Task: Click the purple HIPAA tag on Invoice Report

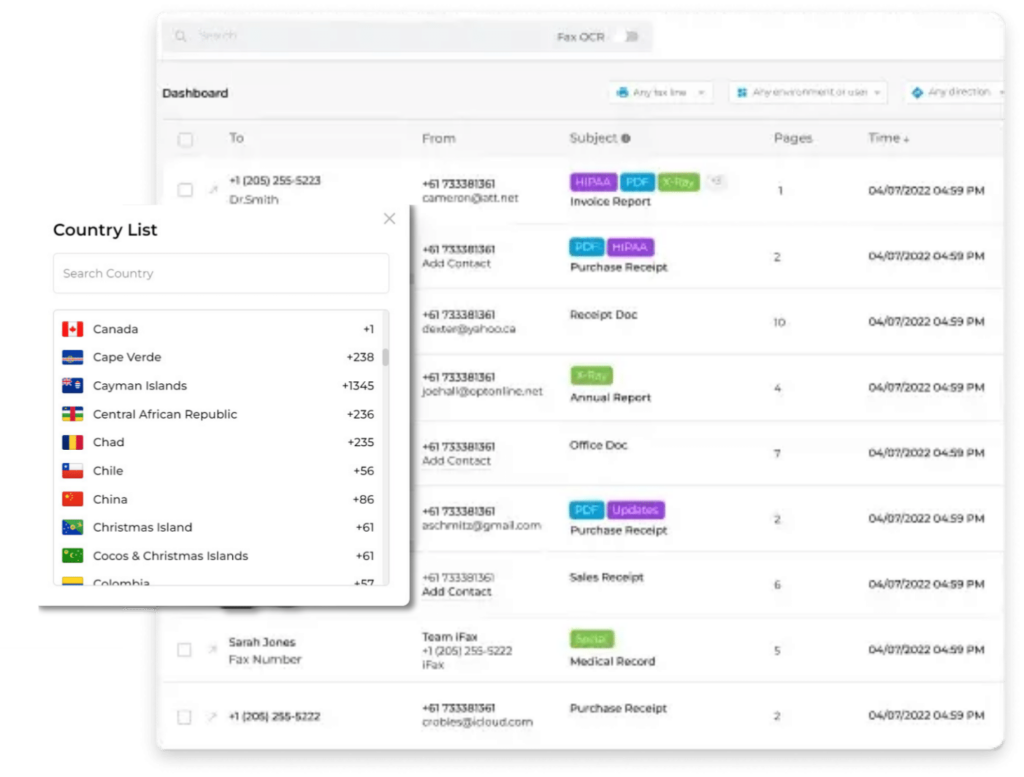Action: (x=593, y=182)
